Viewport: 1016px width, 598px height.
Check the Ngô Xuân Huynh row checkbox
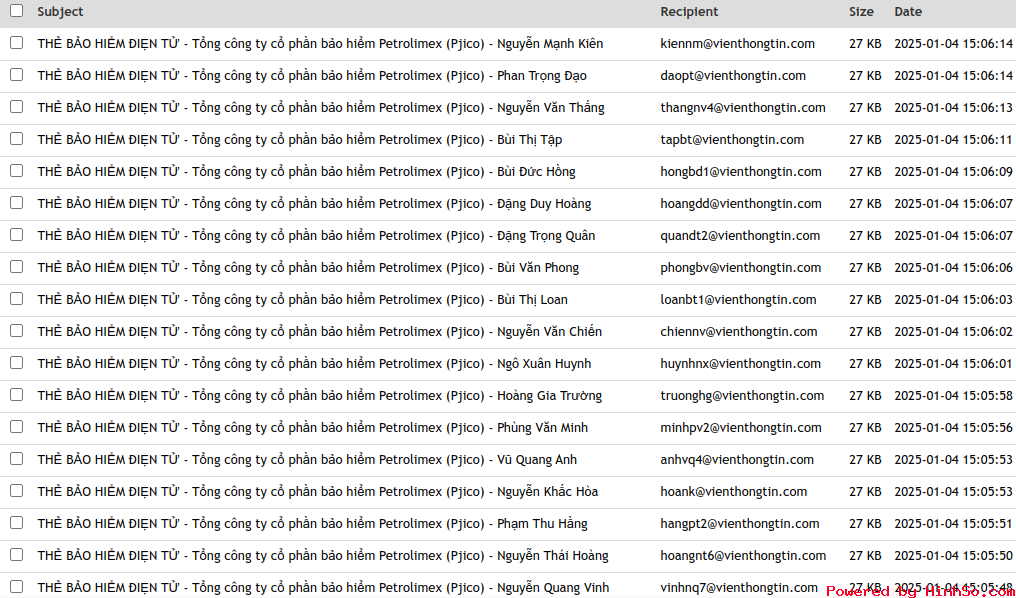[16, 363]
